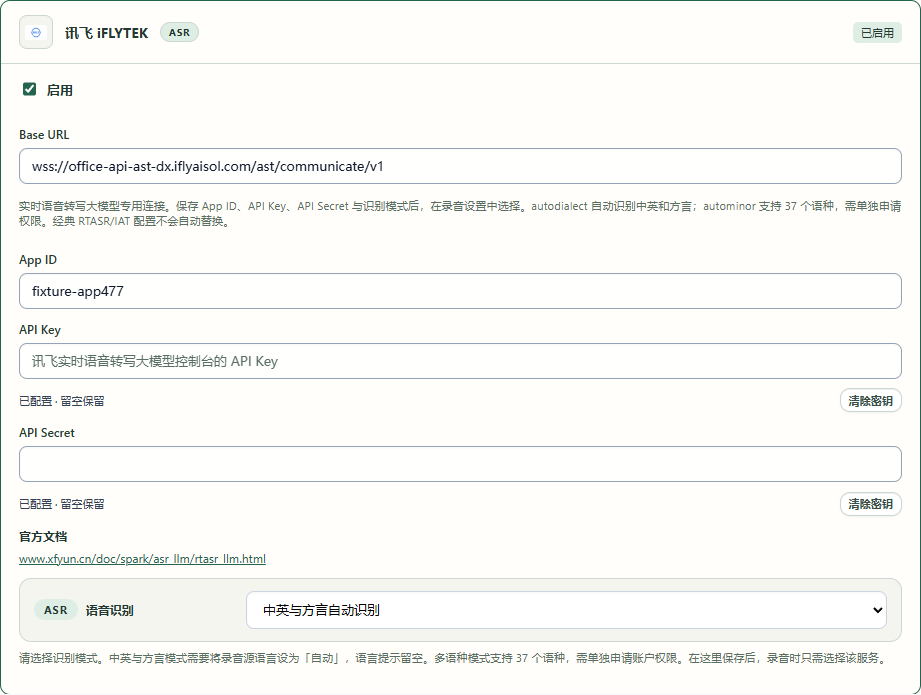
Task: Click the 语音识别 label text
Action: coord(110,610)
